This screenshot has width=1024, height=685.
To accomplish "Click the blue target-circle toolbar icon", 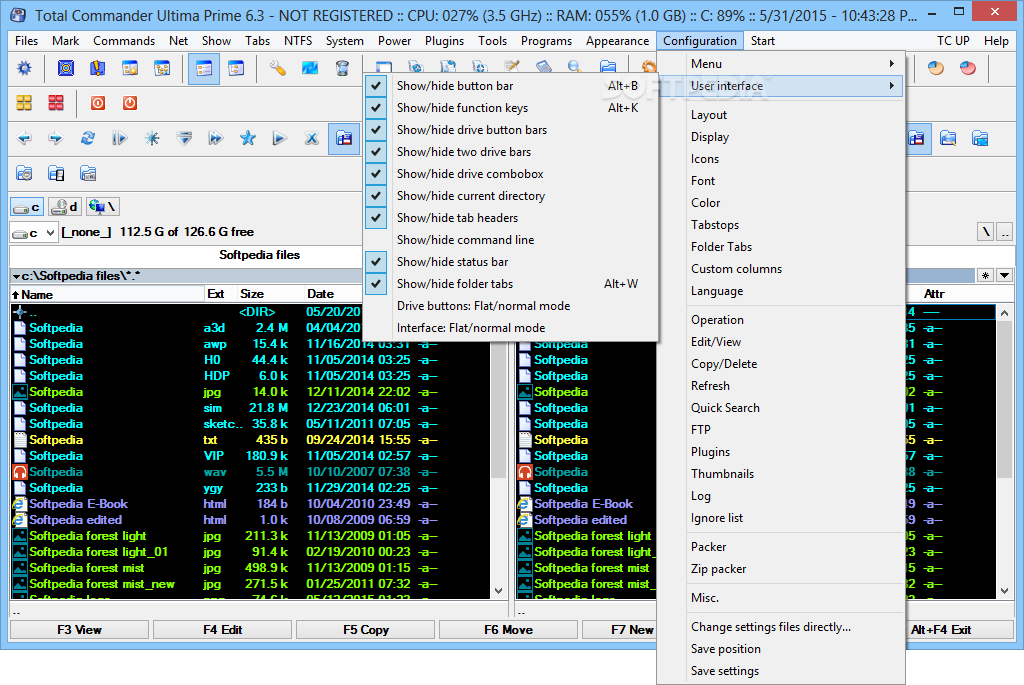I will [66, 68].
